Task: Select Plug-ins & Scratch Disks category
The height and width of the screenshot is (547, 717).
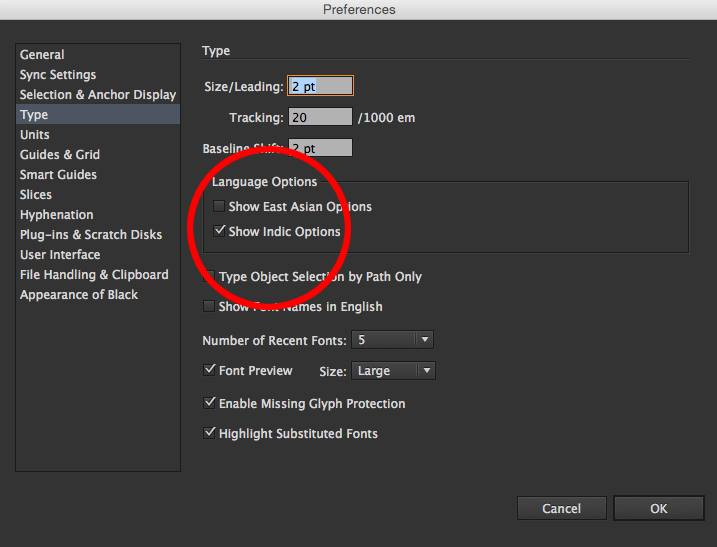Action: coord(90,235)
